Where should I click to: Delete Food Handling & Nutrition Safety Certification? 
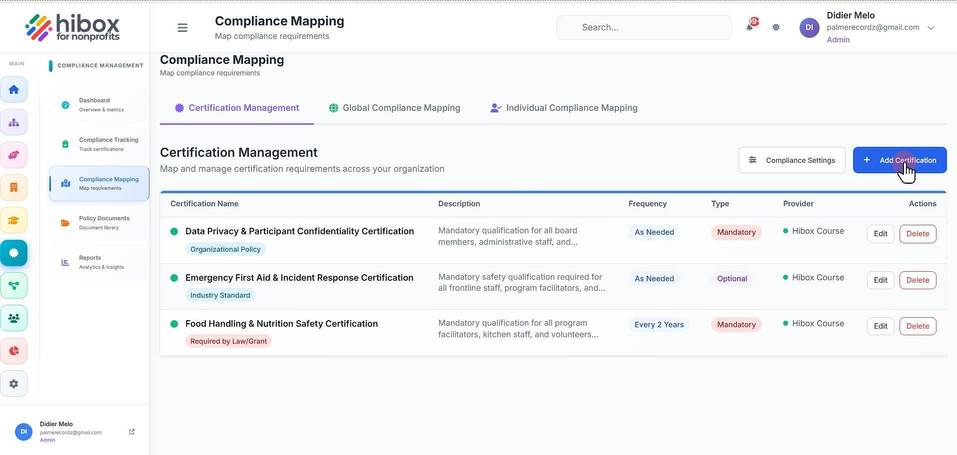pos(917,326)
